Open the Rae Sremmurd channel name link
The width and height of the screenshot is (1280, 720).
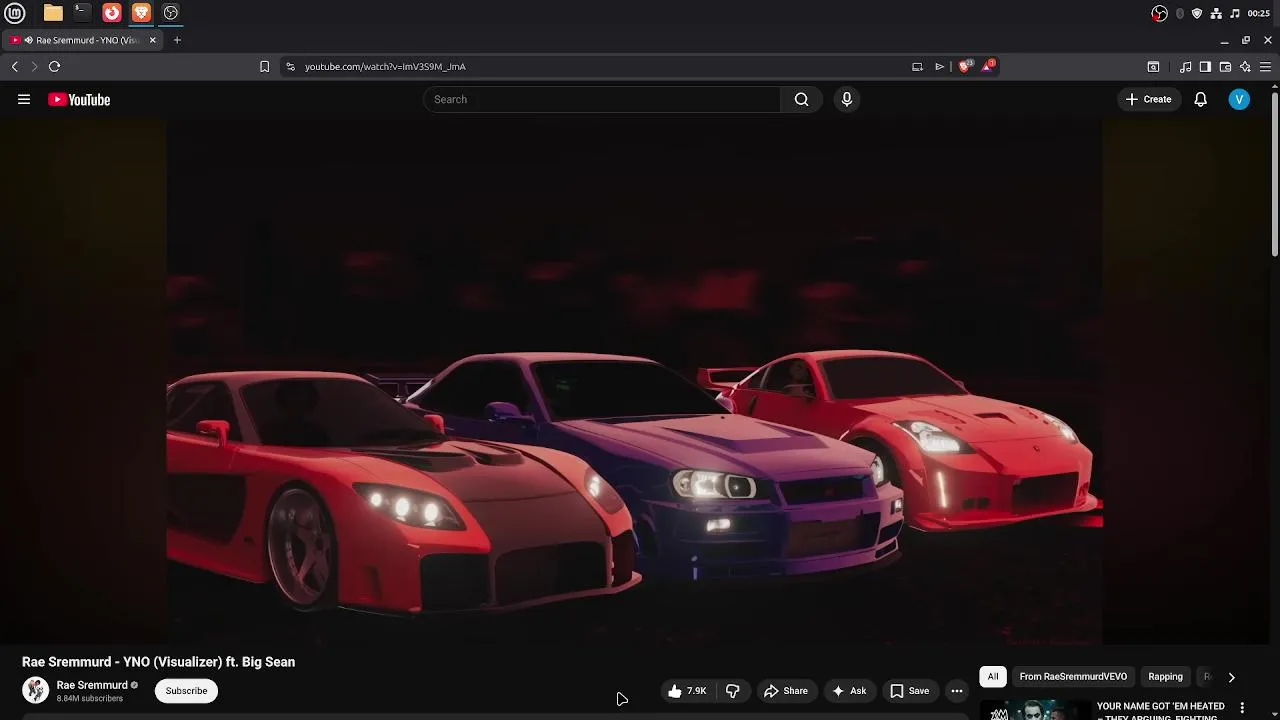tap(92, 685)
